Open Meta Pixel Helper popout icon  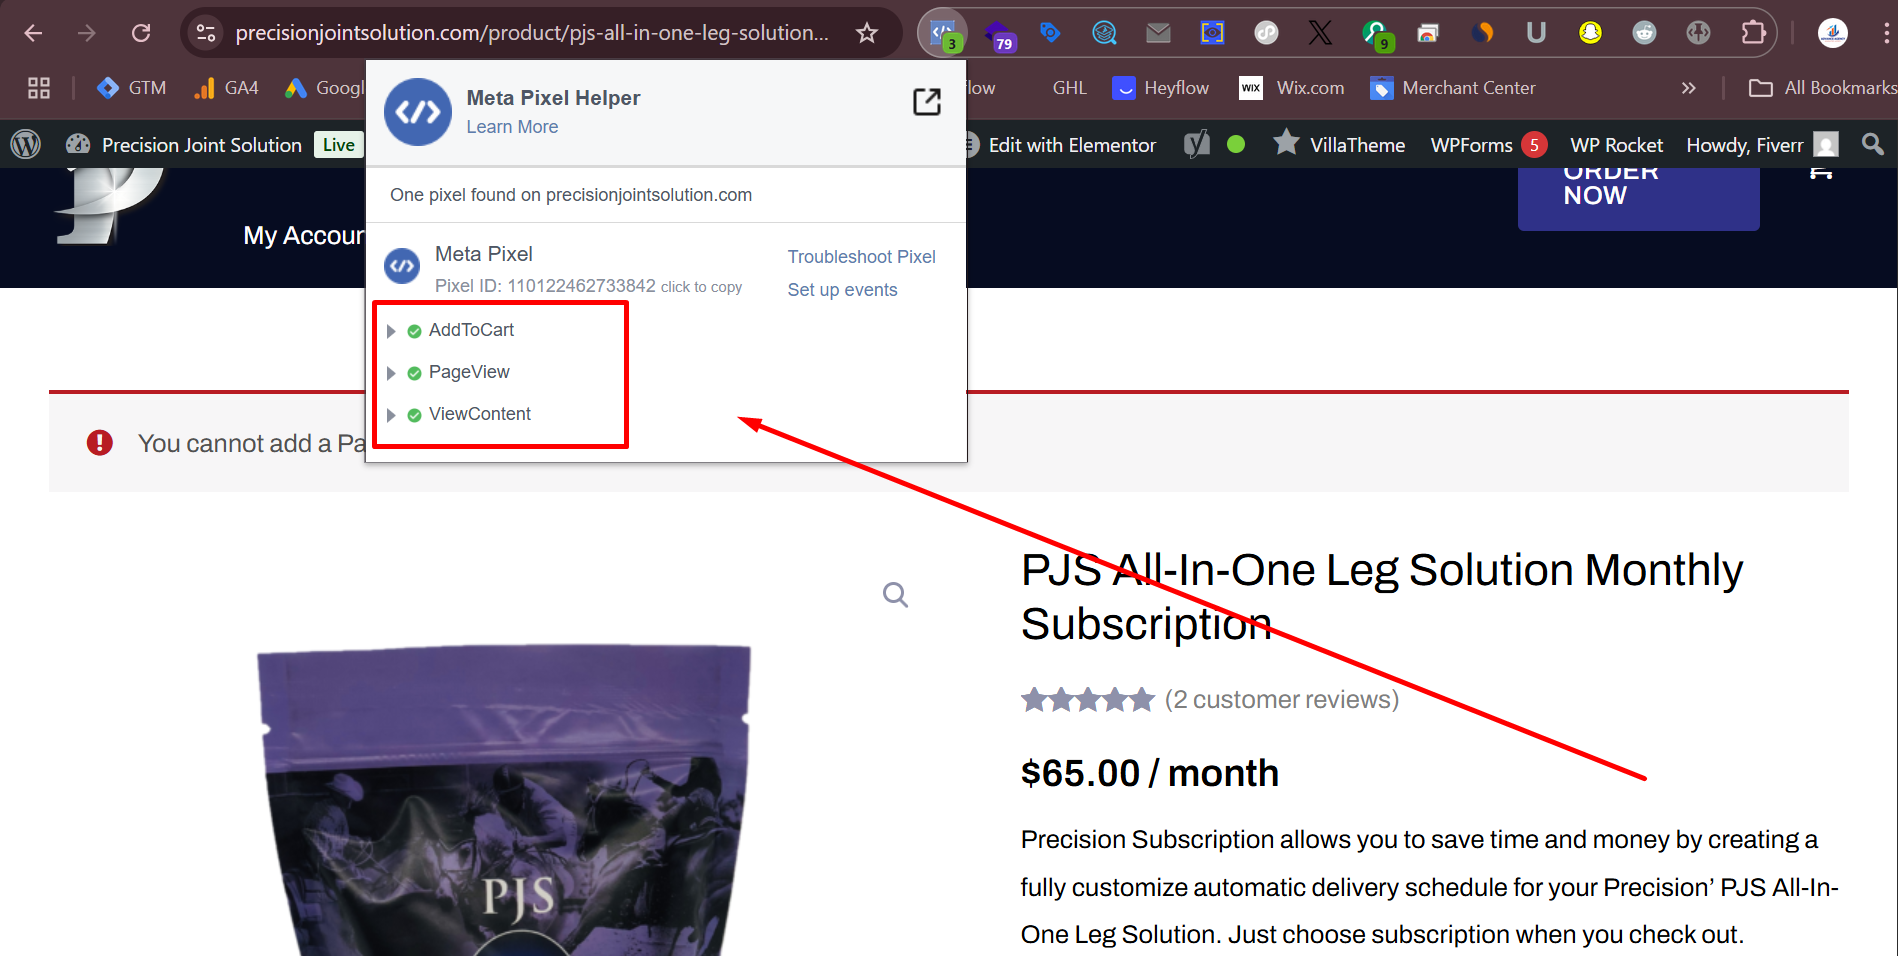click(x=926, y=101)
